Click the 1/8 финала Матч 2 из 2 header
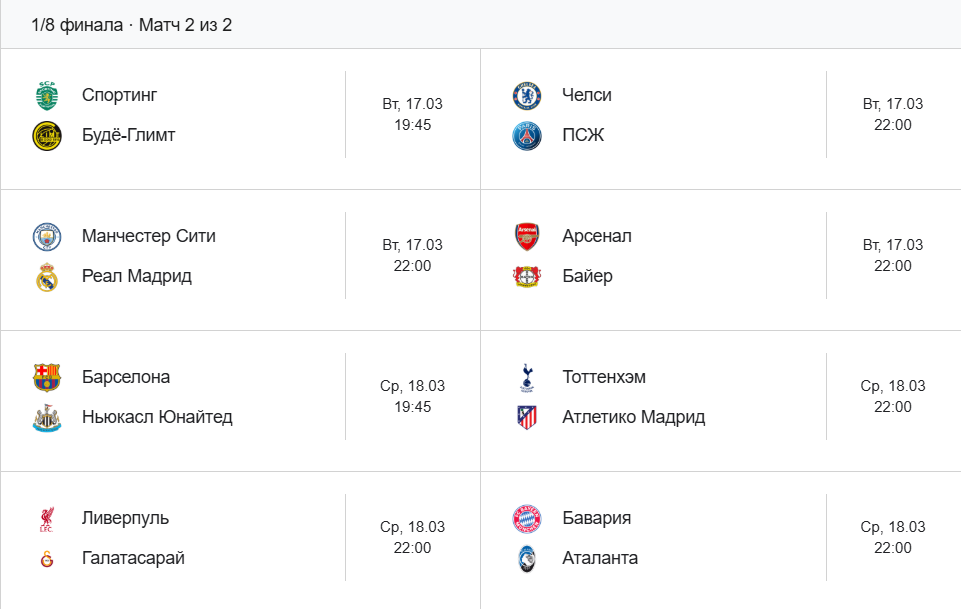This screenshot has width=961, height=609. pyautogui.click(x=131, y=24)
